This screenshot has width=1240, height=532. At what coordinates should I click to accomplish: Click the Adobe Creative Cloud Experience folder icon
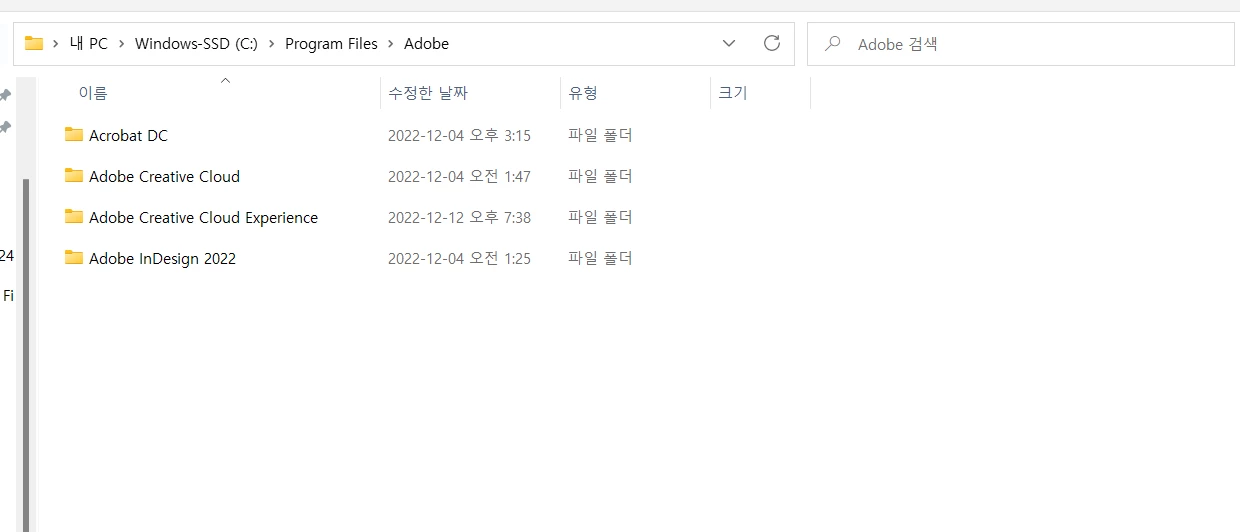(74, 216)
